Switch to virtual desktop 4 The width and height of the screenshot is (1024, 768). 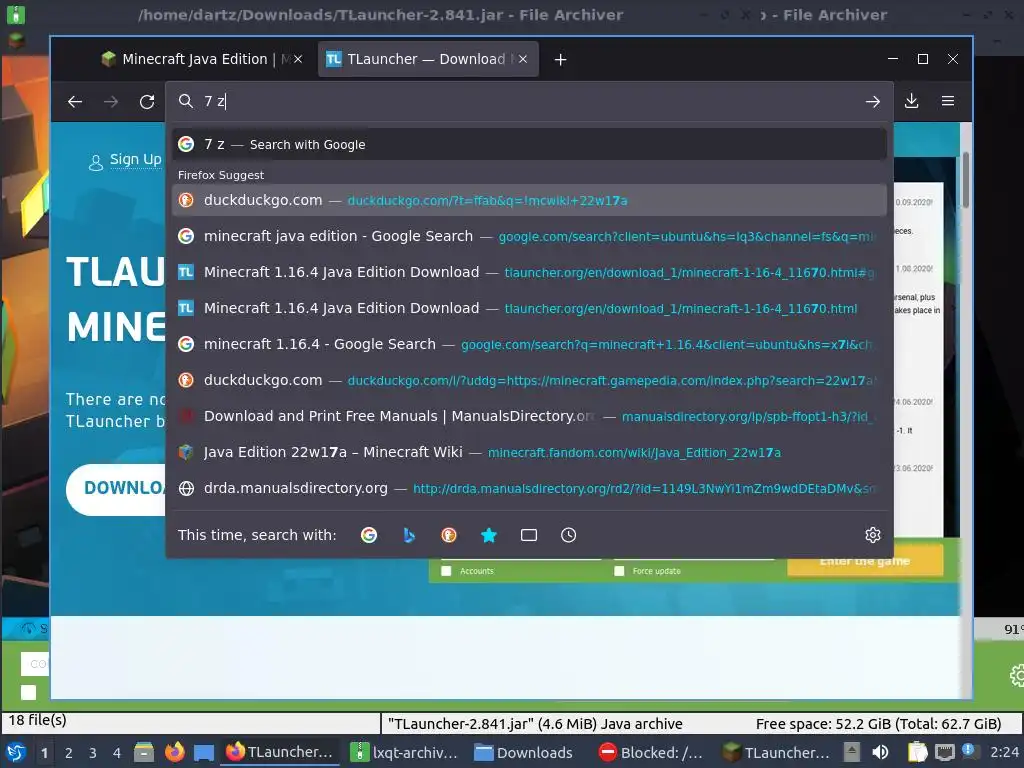[117, 753]
